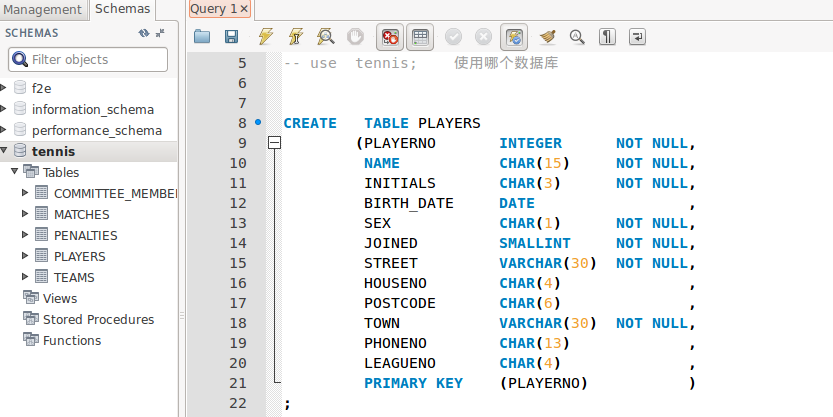Click the stop-execution hand icon

click(x=355, y=37)
